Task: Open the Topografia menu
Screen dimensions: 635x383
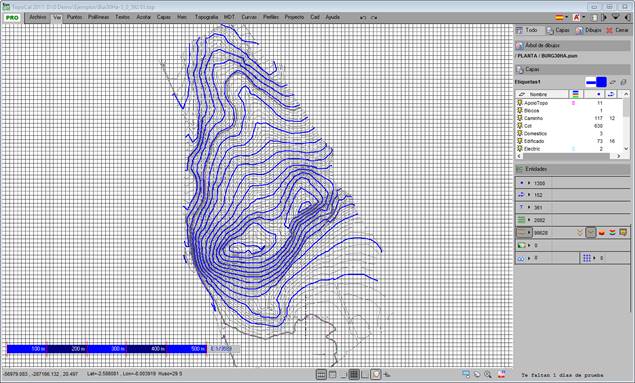Action: click(x=206, y=17)
